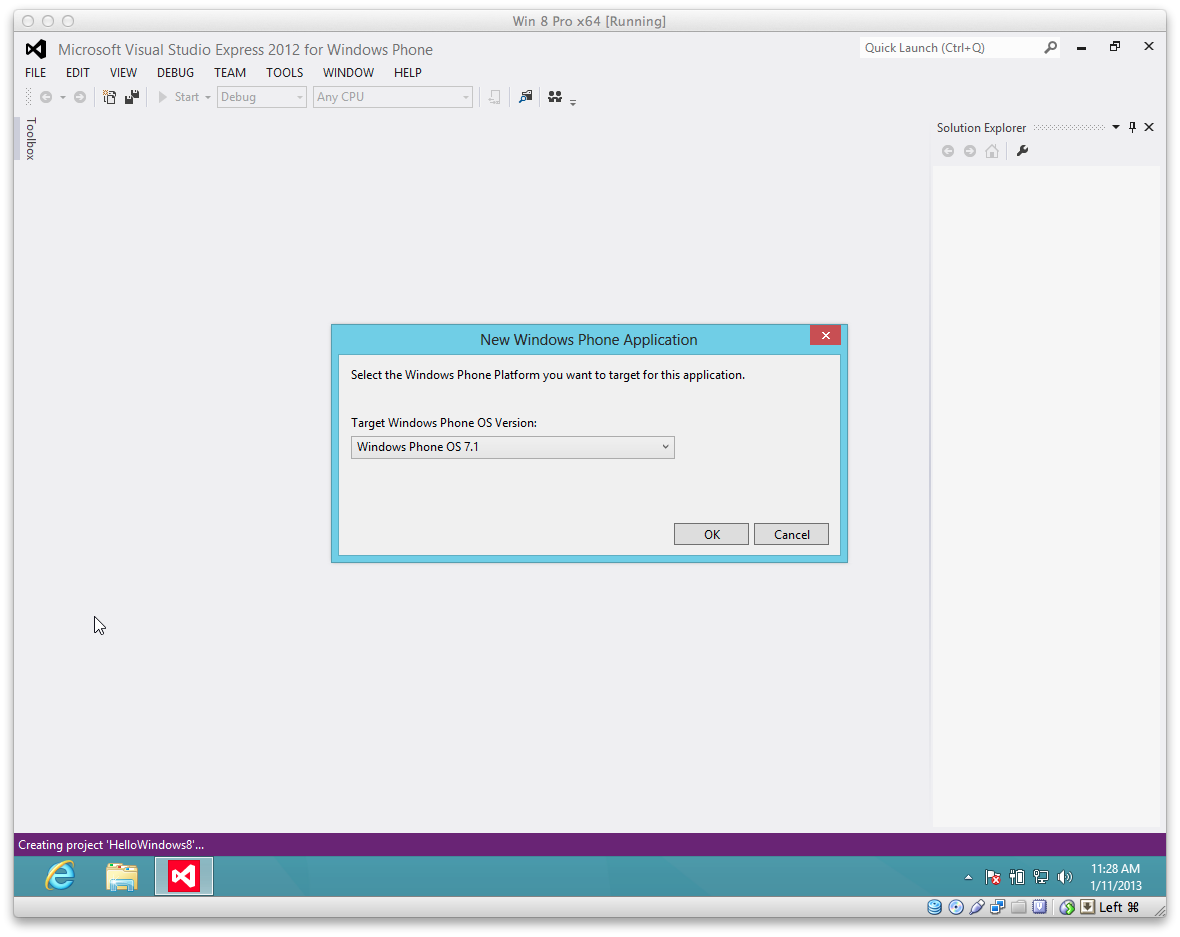Screen dimensions: 1180x937
Task: Open Solution Explorer window position dropdown
Action: tap(1115, 127)
